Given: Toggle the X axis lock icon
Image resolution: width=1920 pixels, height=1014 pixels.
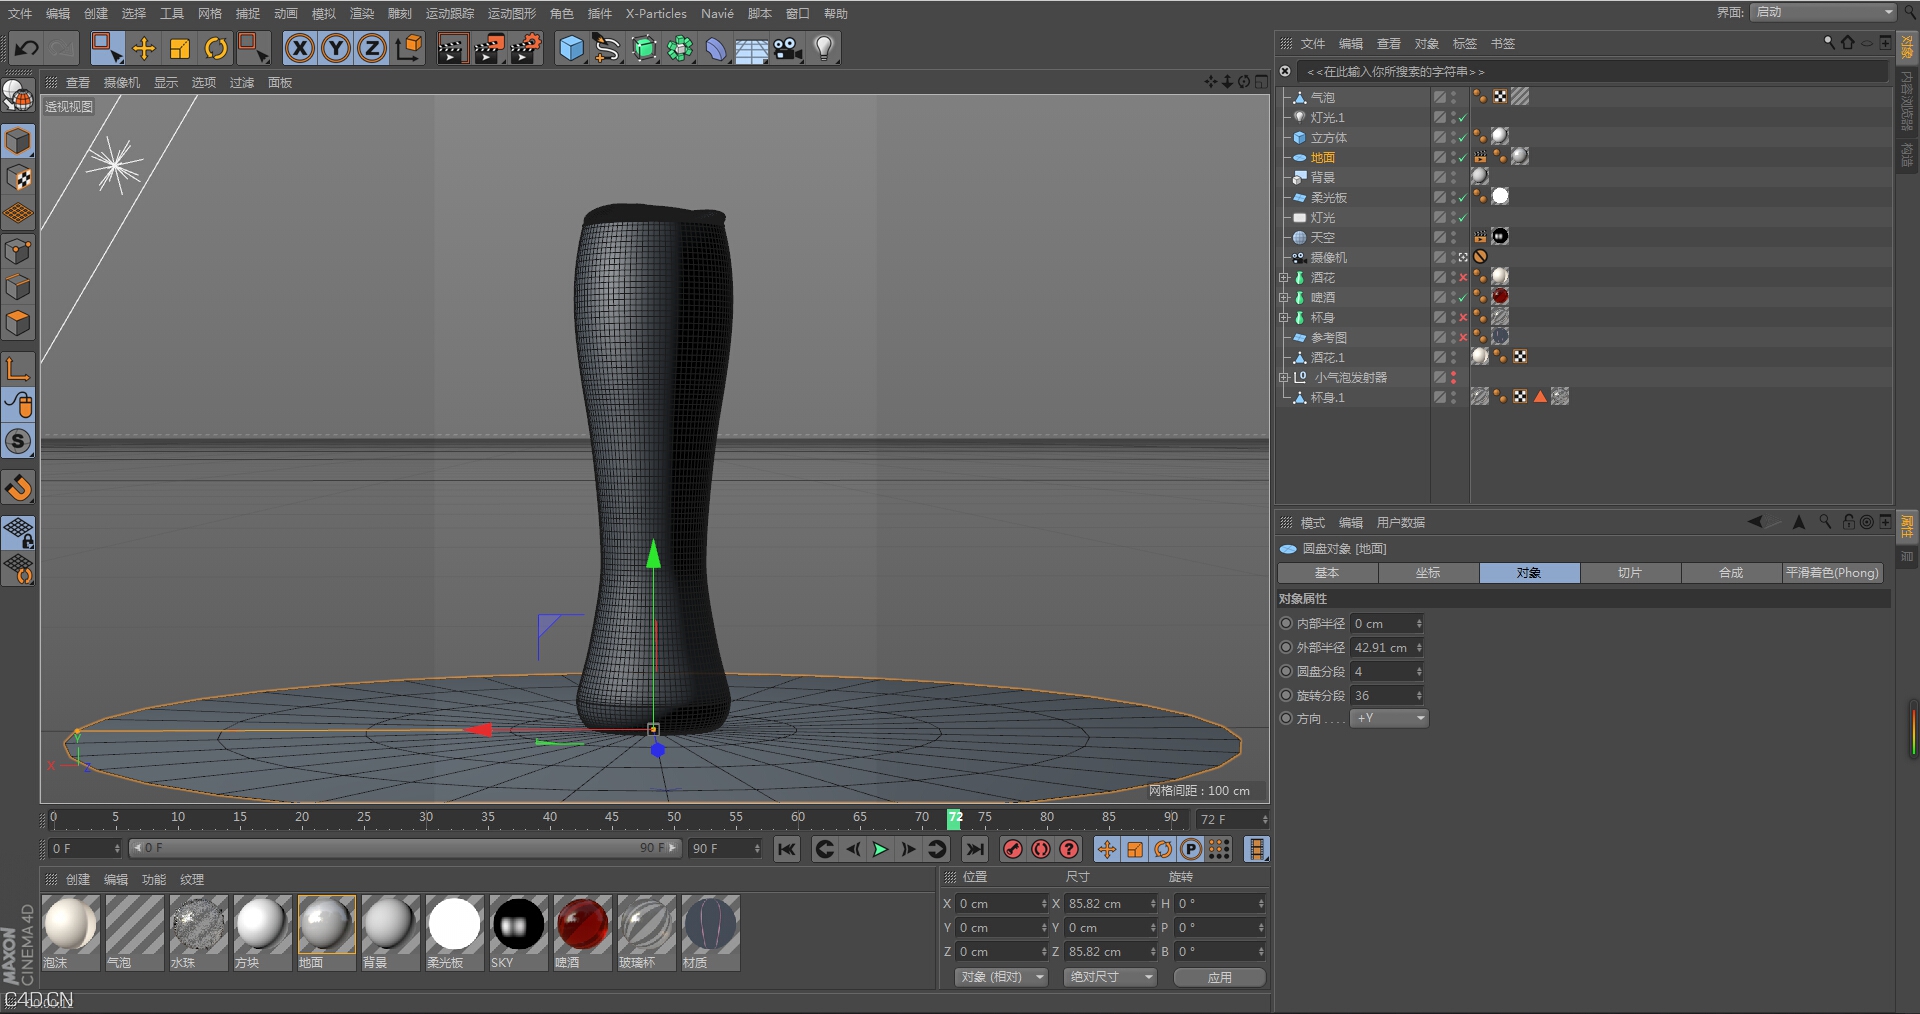Looking at the screenshot, I should point(299,48).
